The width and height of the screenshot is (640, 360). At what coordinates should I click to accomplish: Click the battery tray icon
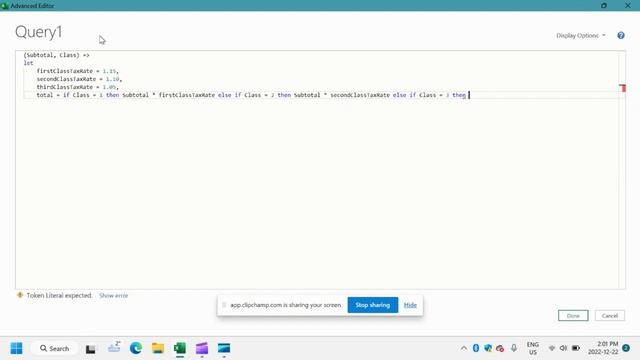tap(576, 348)
